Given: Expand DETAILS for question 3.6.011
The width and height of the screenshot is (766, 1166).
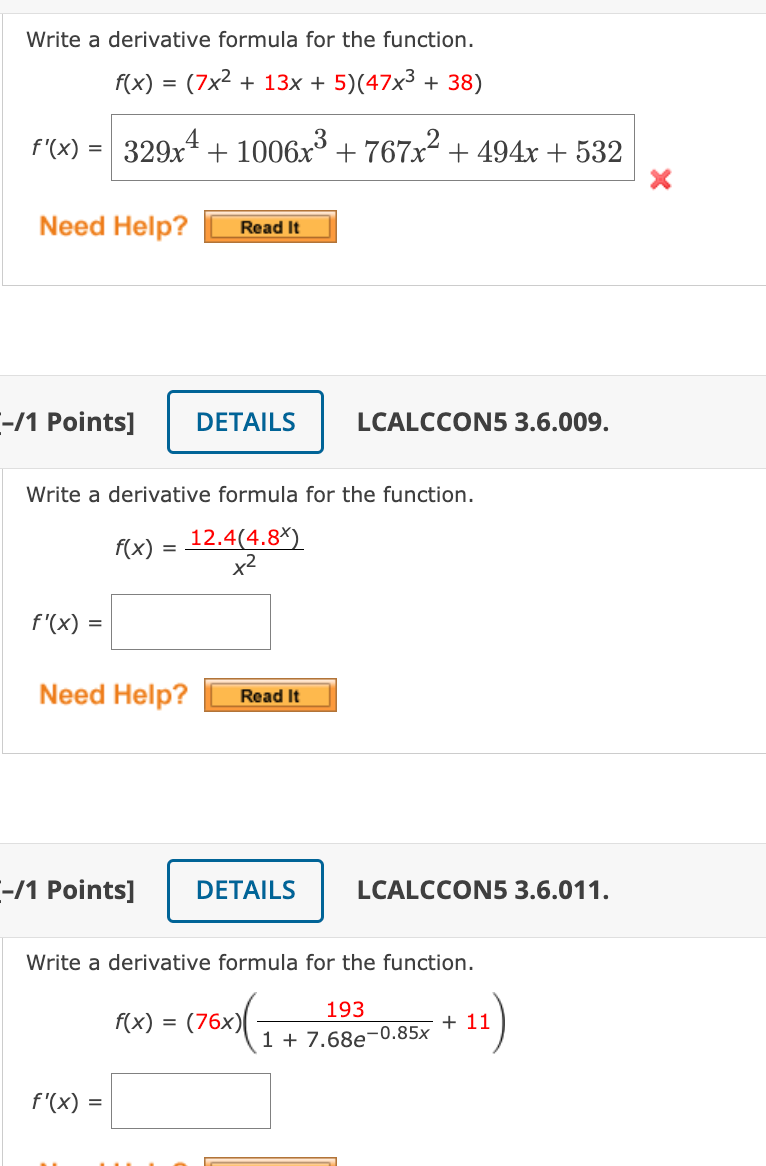Looking at the screenshot, I should [245, 891].
